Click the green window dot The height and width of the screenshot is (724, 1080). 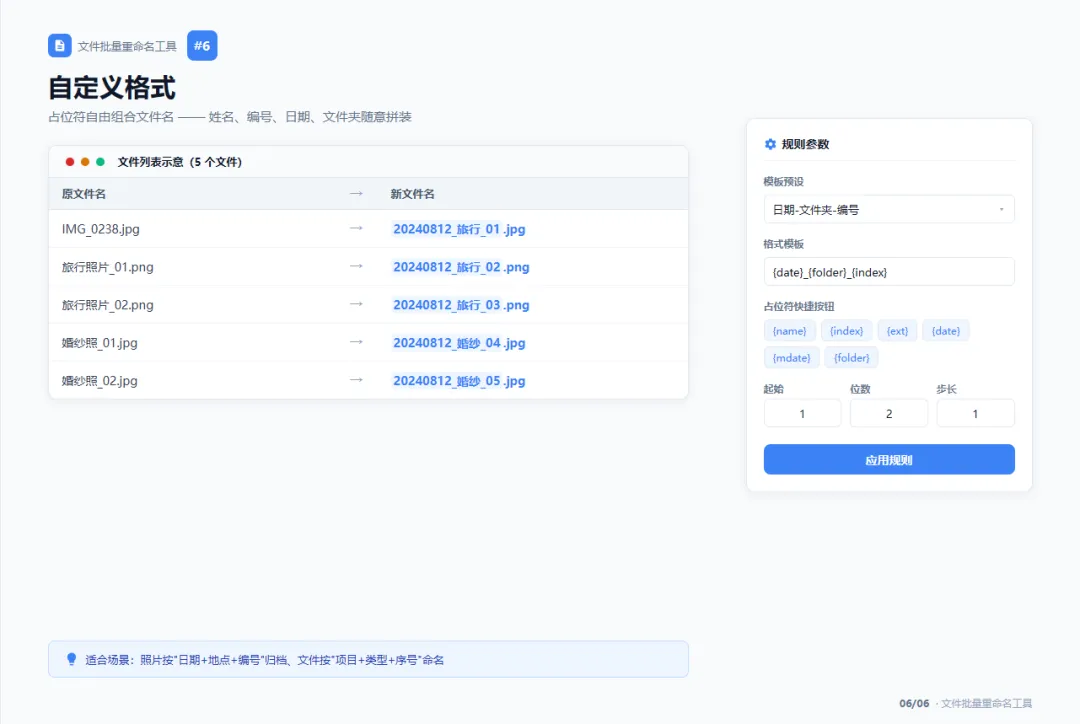(x=100, y=162)
